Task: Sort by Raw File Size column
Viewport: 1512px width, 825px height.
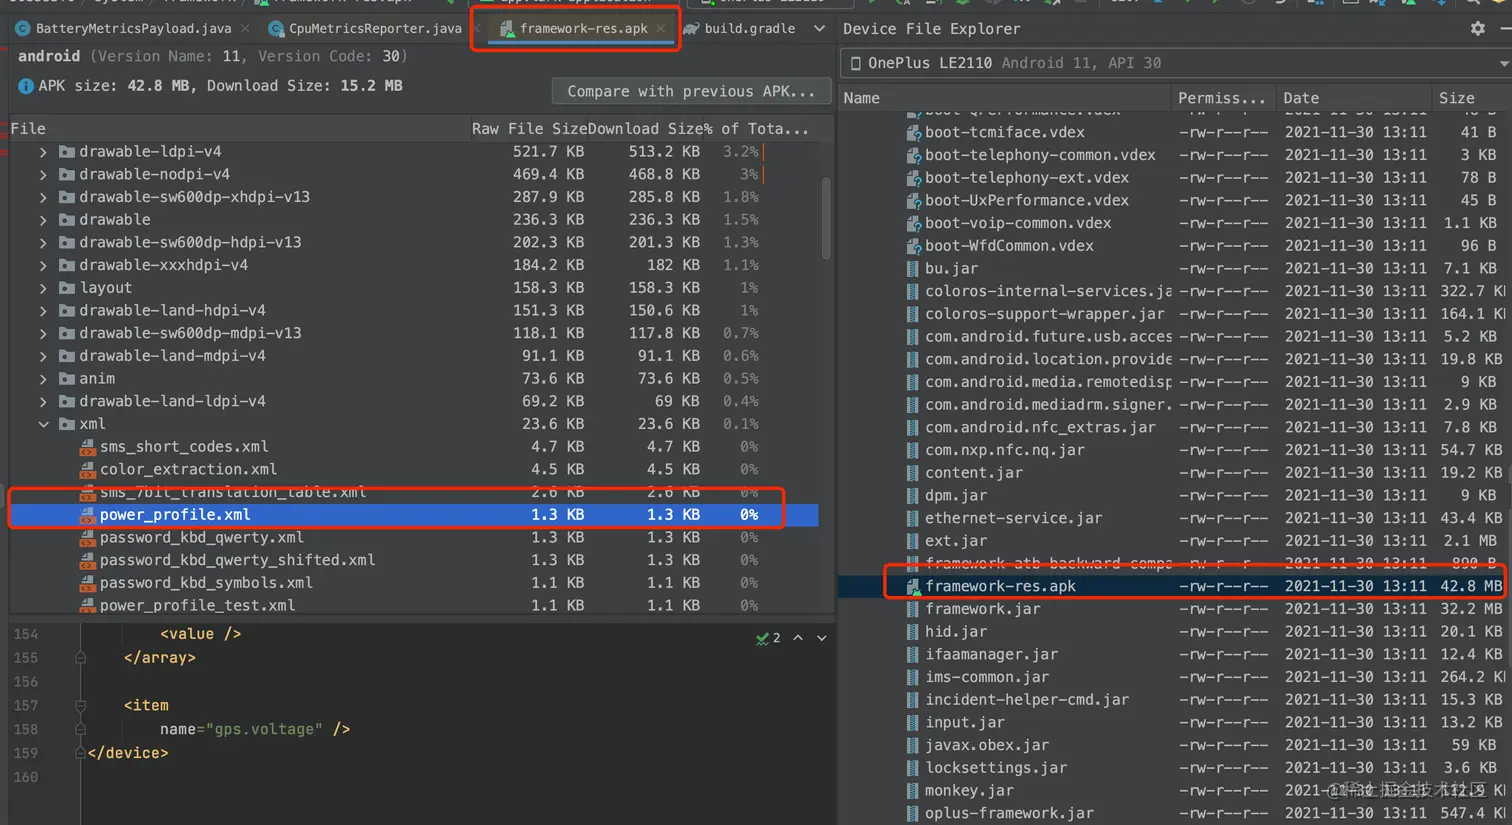Action: point(530,129)
